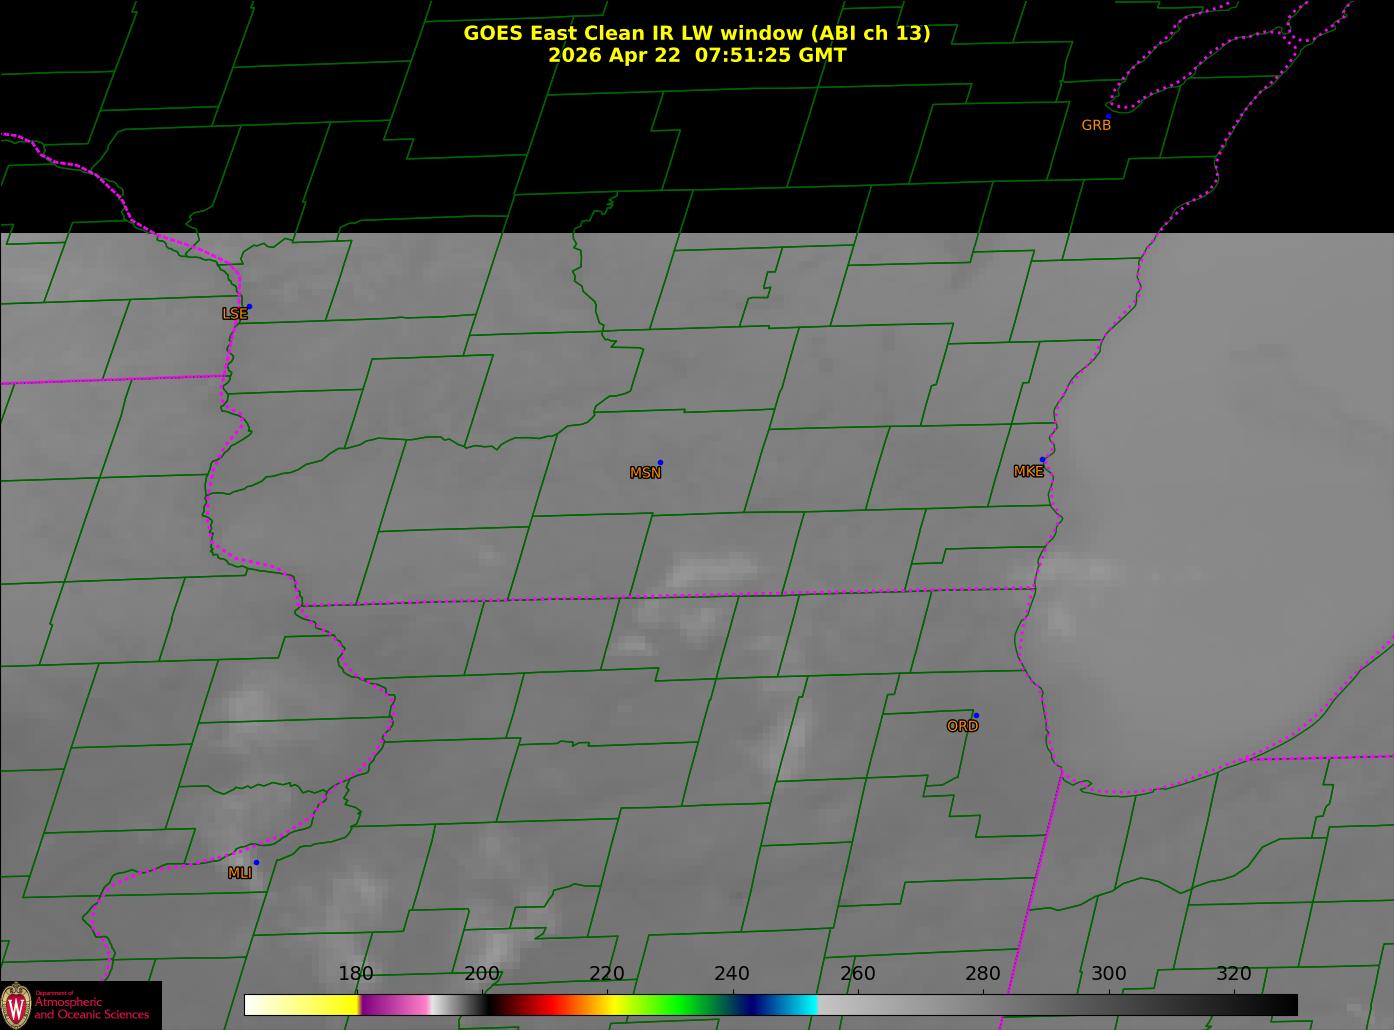Click the 300 tick label on the colorbar

tap(1108, 974)
